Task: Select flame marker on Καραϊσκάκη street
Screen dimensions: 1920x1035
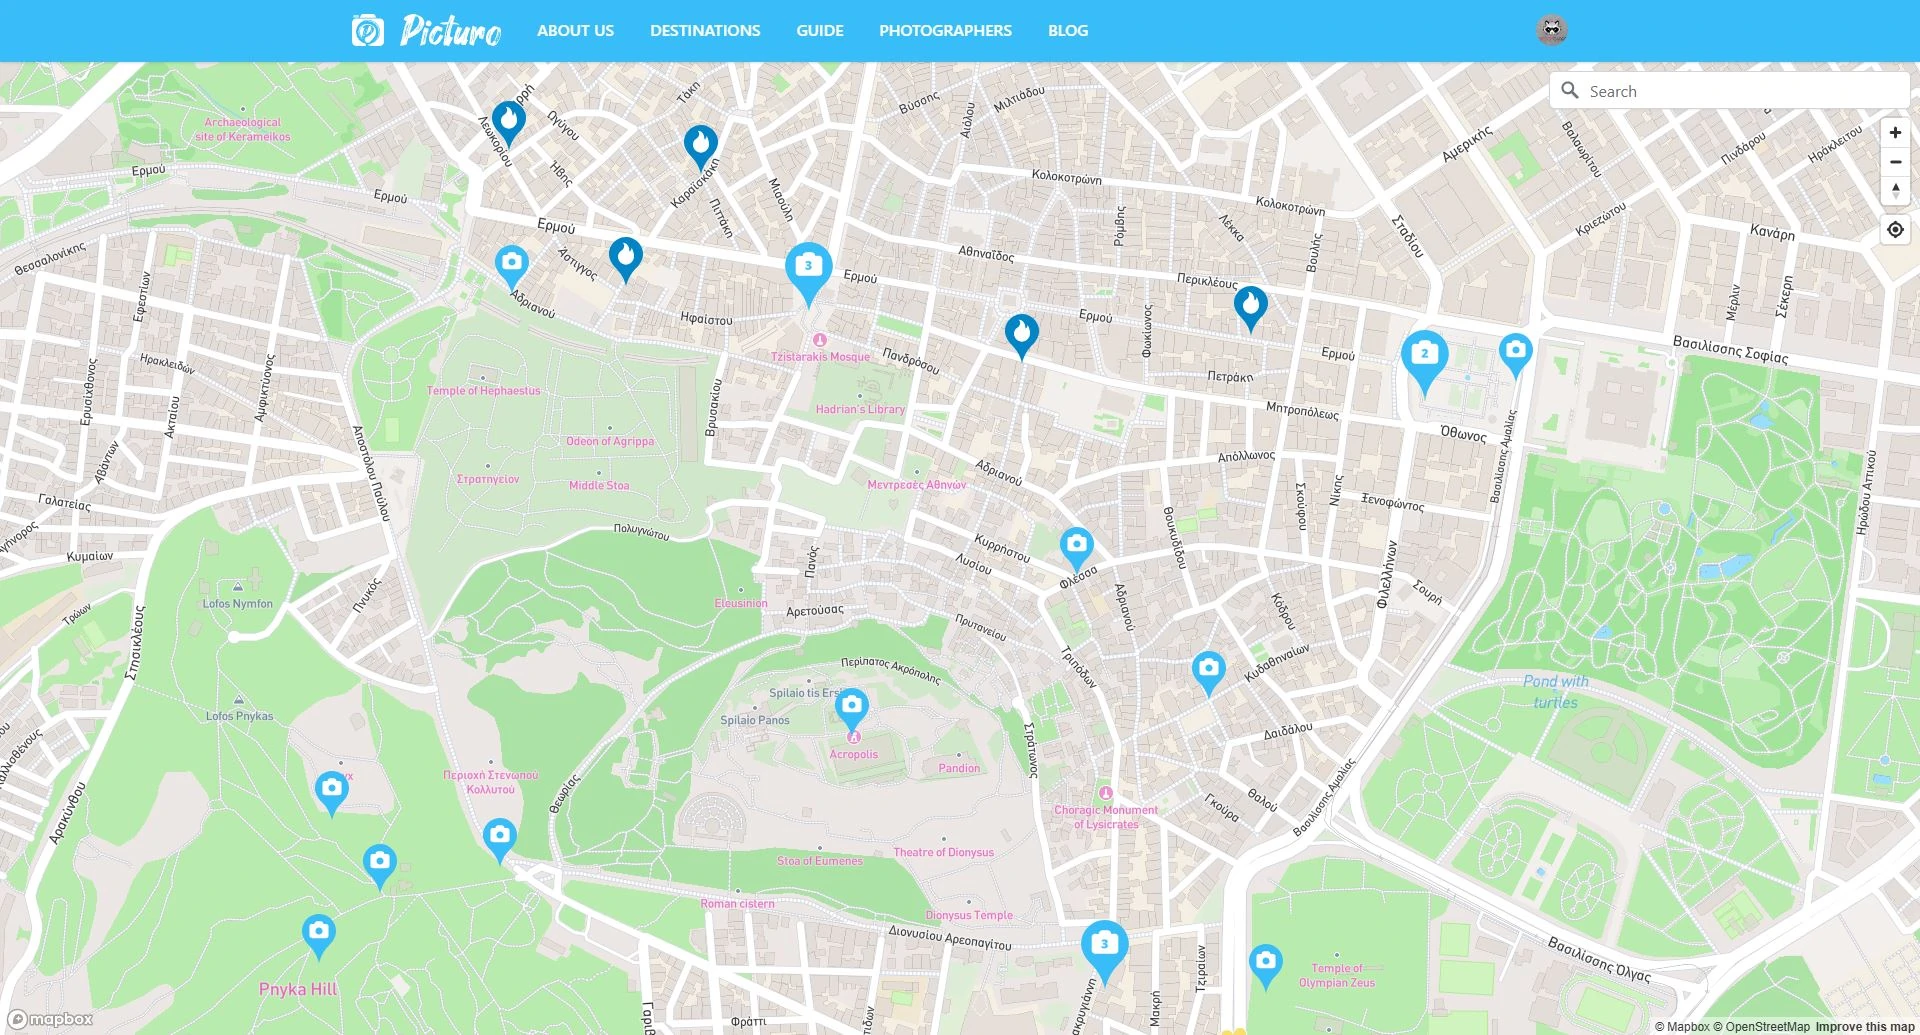Action: (700, 146)
